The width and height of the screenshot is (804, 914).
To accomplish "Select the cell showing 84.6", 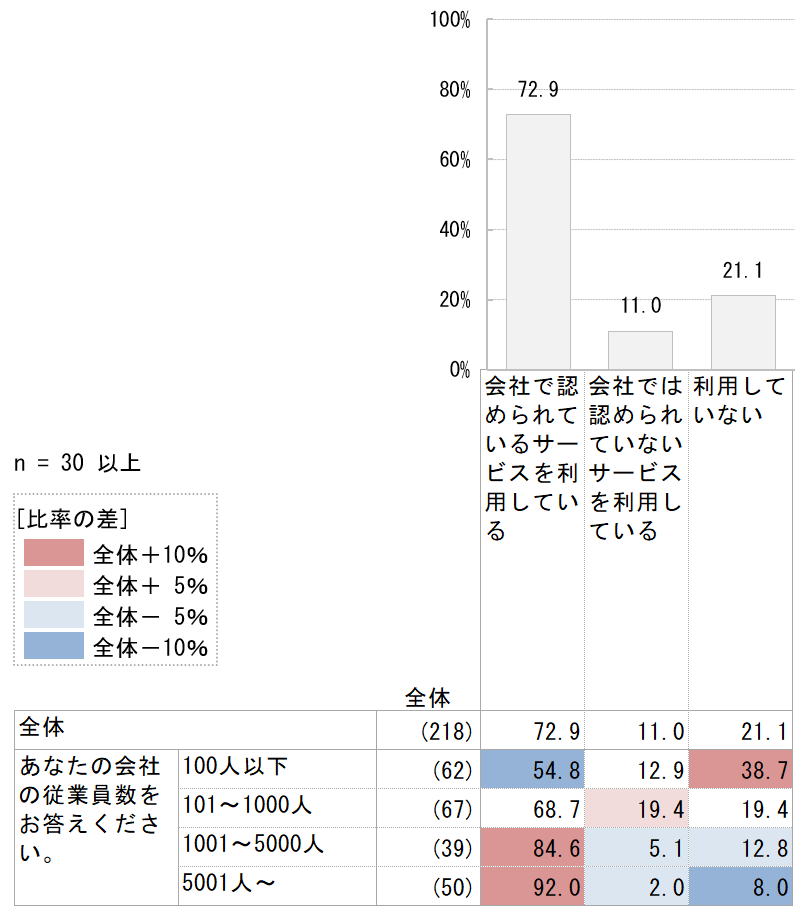I will pos(532,847).
